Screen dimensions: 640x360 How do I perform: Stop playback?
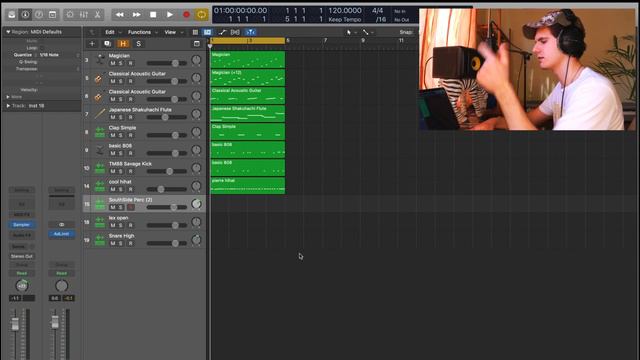point(153,15)
